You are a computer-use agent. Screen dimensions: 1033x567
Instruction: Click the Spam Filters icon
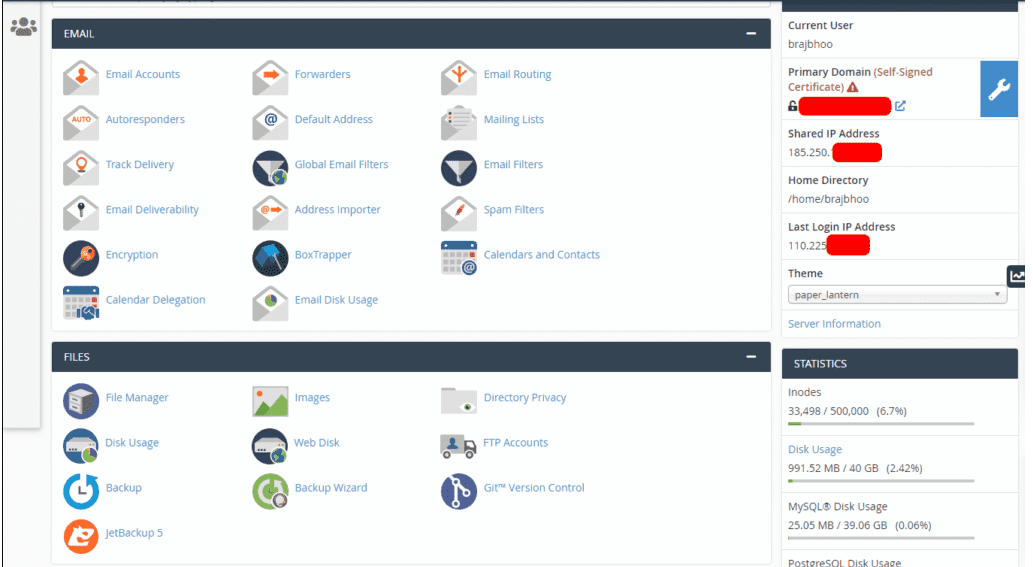[x=459, y=212]
